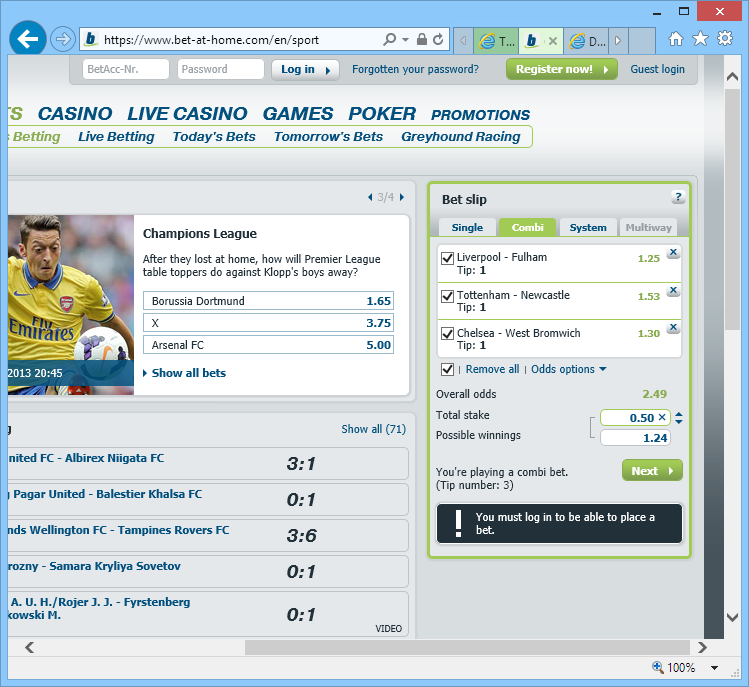Toggle the select-all checkbox beside Remove all
Image resolution: width=749 pixels, height=687 pixels.
point(447,369)
